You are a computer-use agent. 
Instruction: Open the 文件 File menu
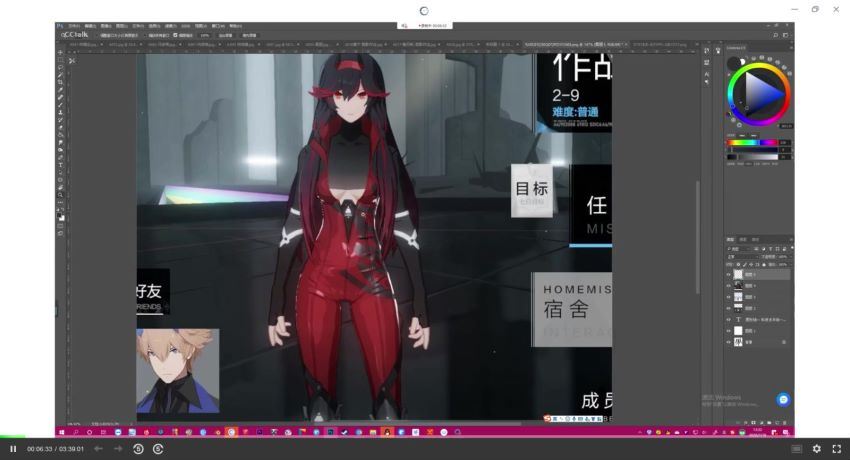click(x=74, y=26)
